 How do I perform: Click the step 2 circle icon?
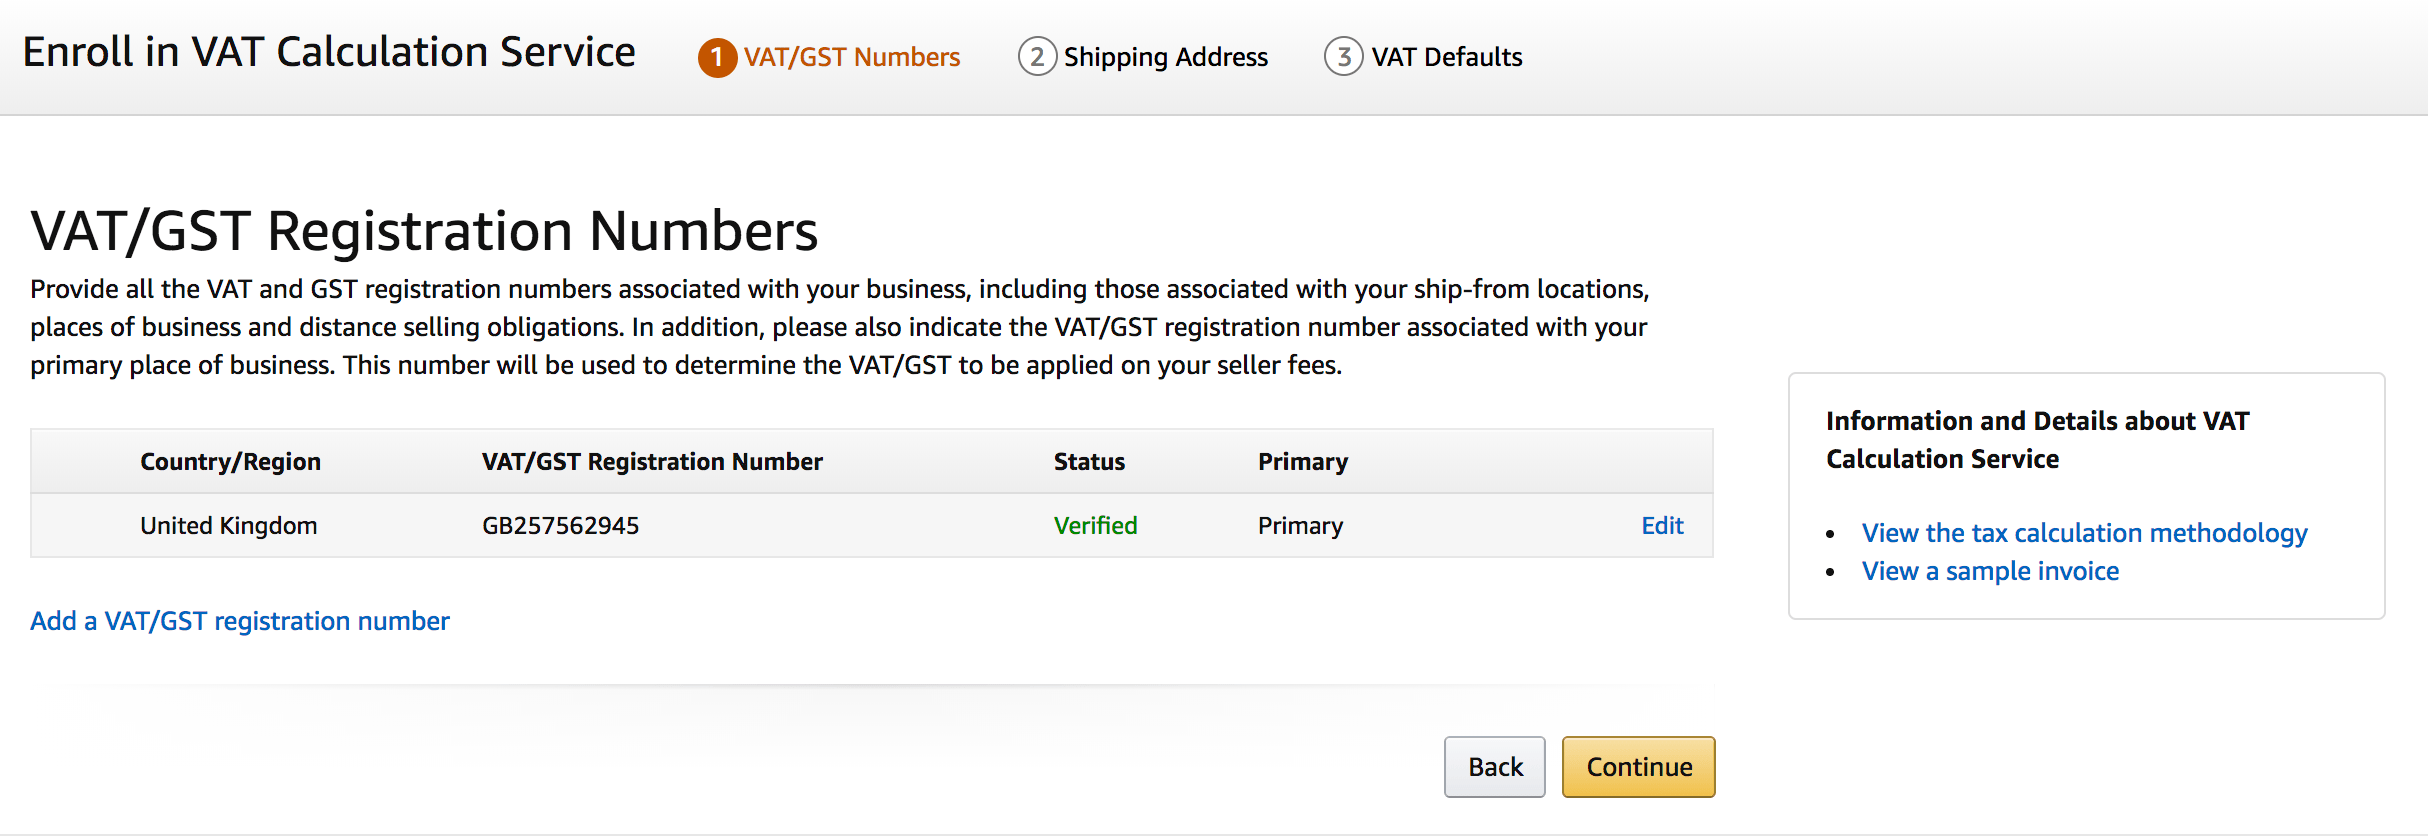click(1037, 57)
